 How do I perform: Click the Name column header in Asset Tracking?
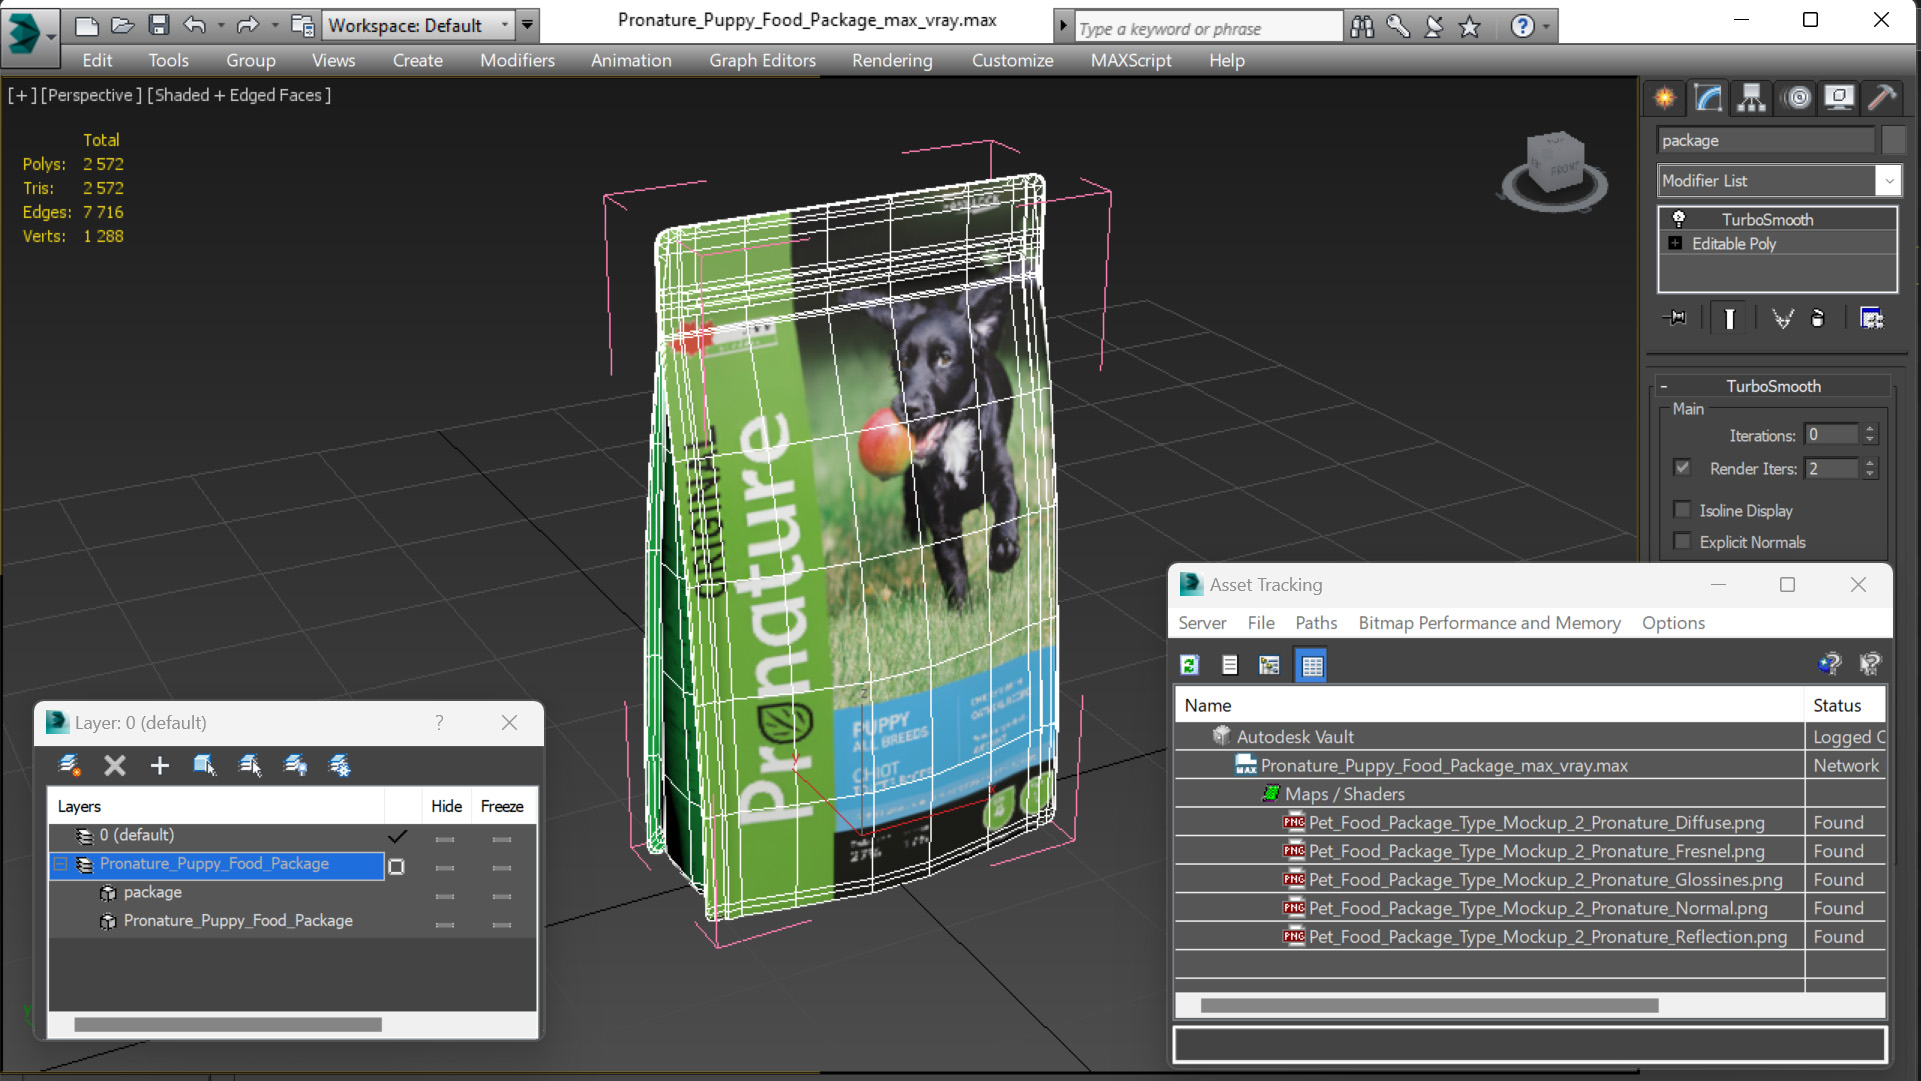[1489, 705]
